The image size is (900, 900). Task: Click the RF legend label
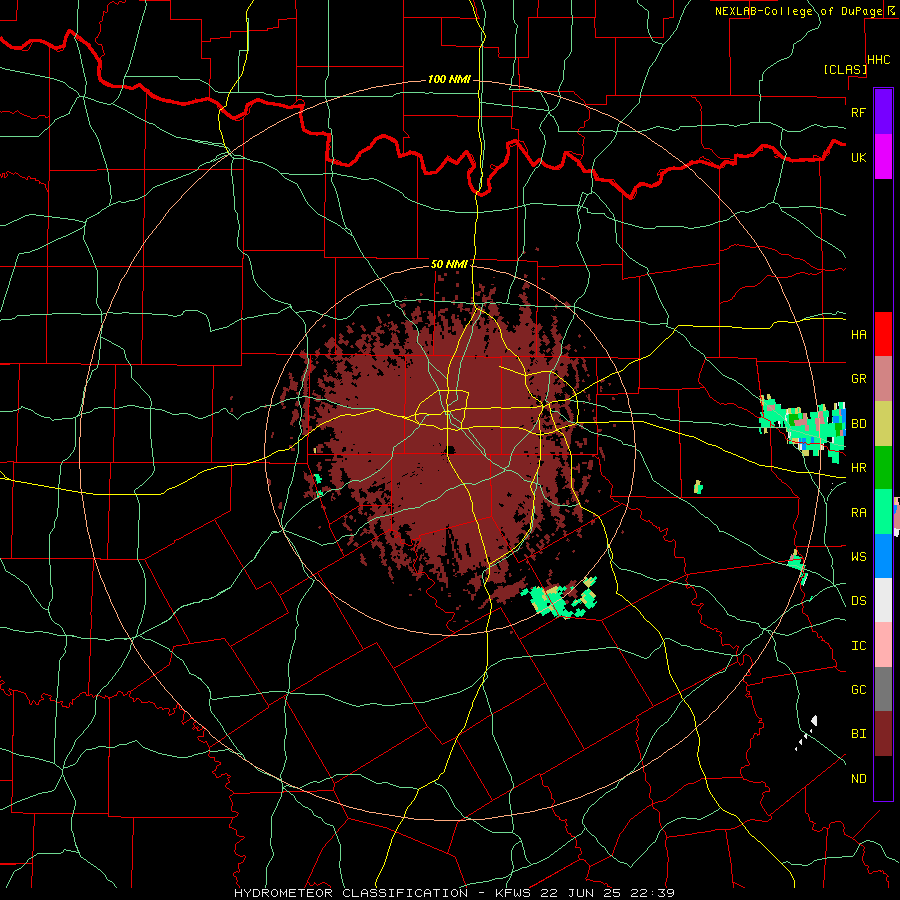click(858, 112)
